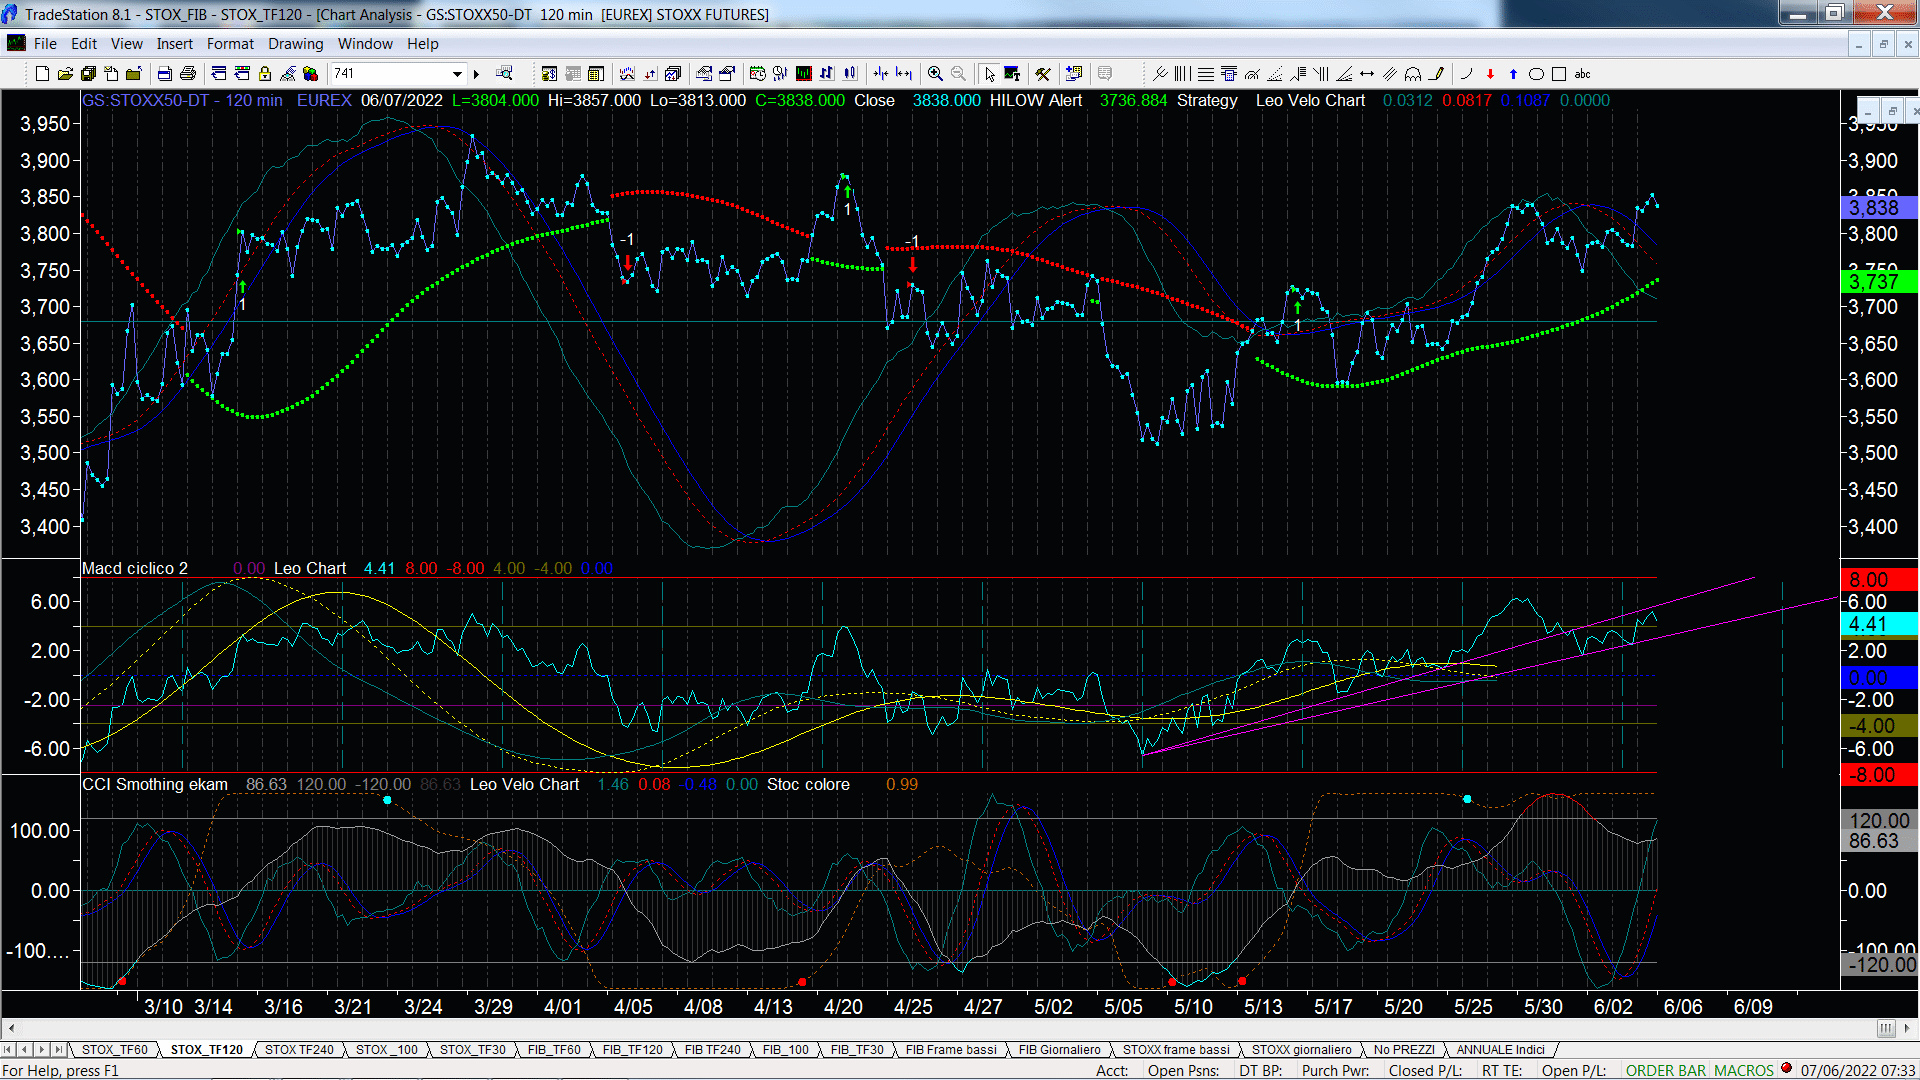Click the Zoom in magnifier icon
Image resolution: width=1920 pixels, height=1080 pixels.
tap(935, 74)
